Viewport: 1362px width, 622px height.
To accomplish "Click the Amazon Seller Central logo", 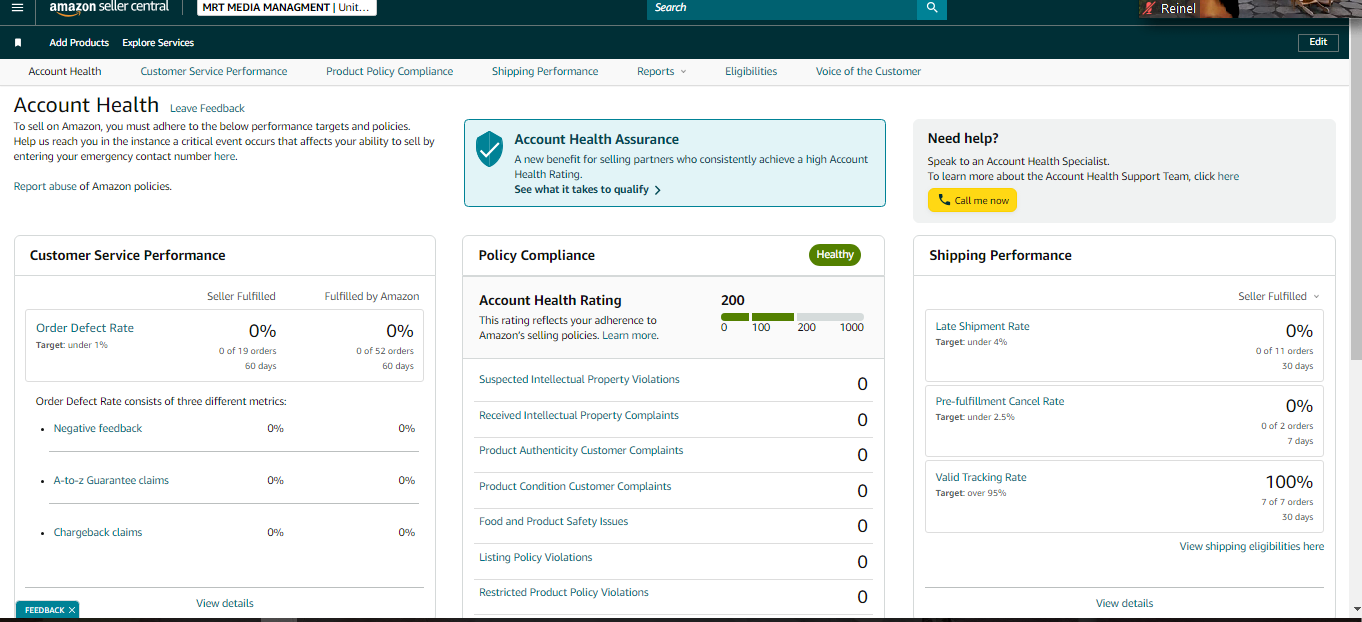I will pyautogui.click(x=109, y=7).
